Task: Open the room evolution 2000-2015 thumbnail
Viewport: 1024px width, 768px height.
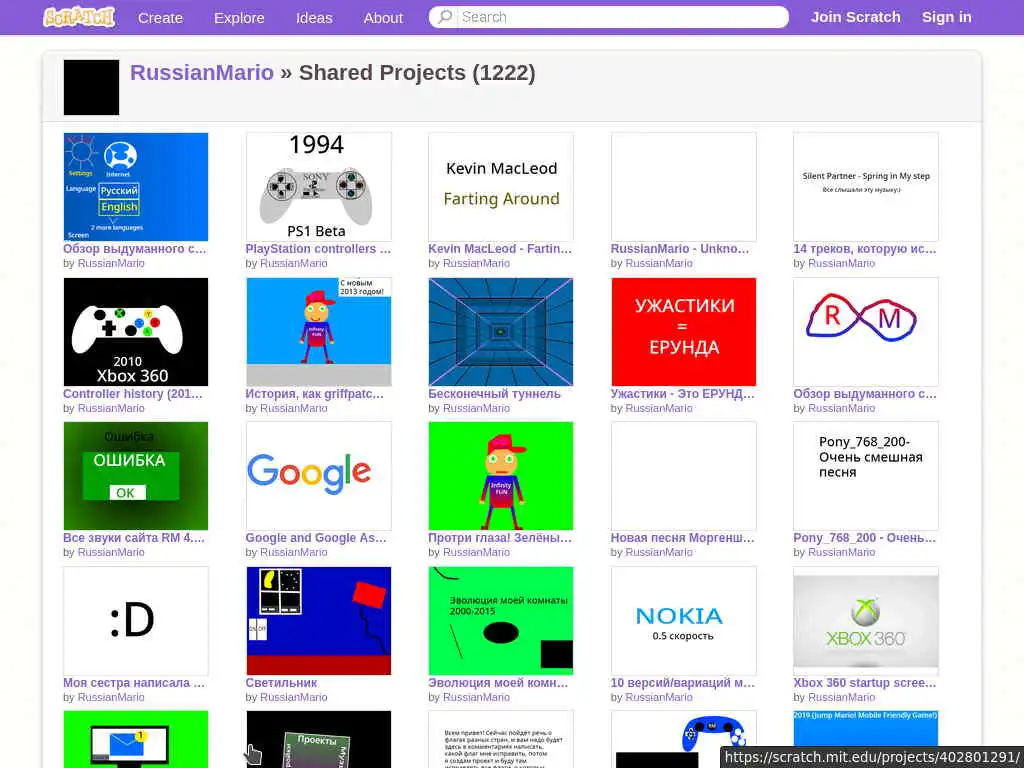Action: click(501, 621)
